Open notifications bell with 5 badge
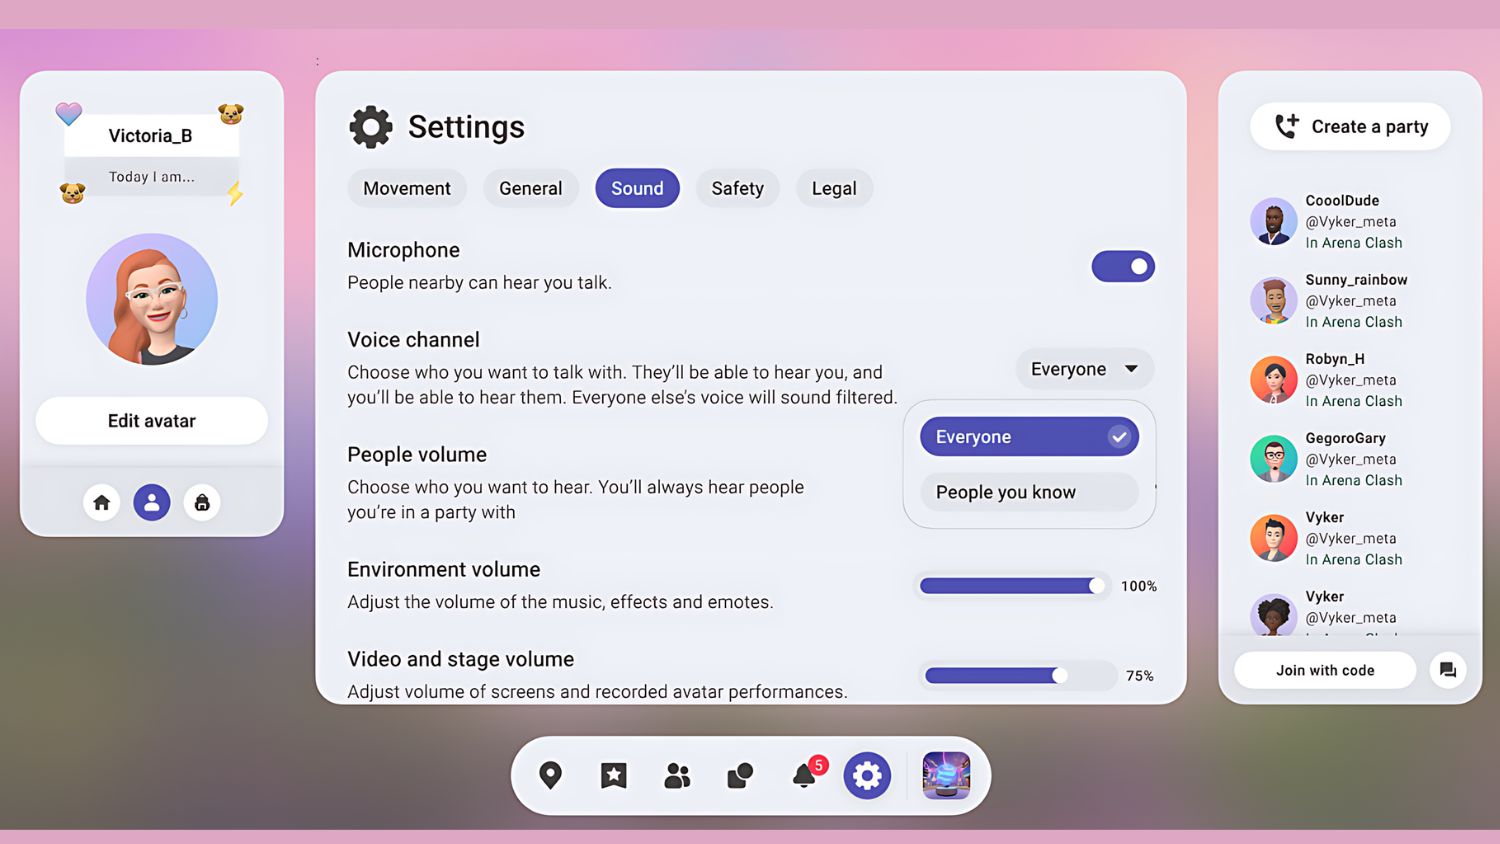Image resolution: width=1500 pixels, height=844 pixels. pyautogui.click(x=805, y=775)
